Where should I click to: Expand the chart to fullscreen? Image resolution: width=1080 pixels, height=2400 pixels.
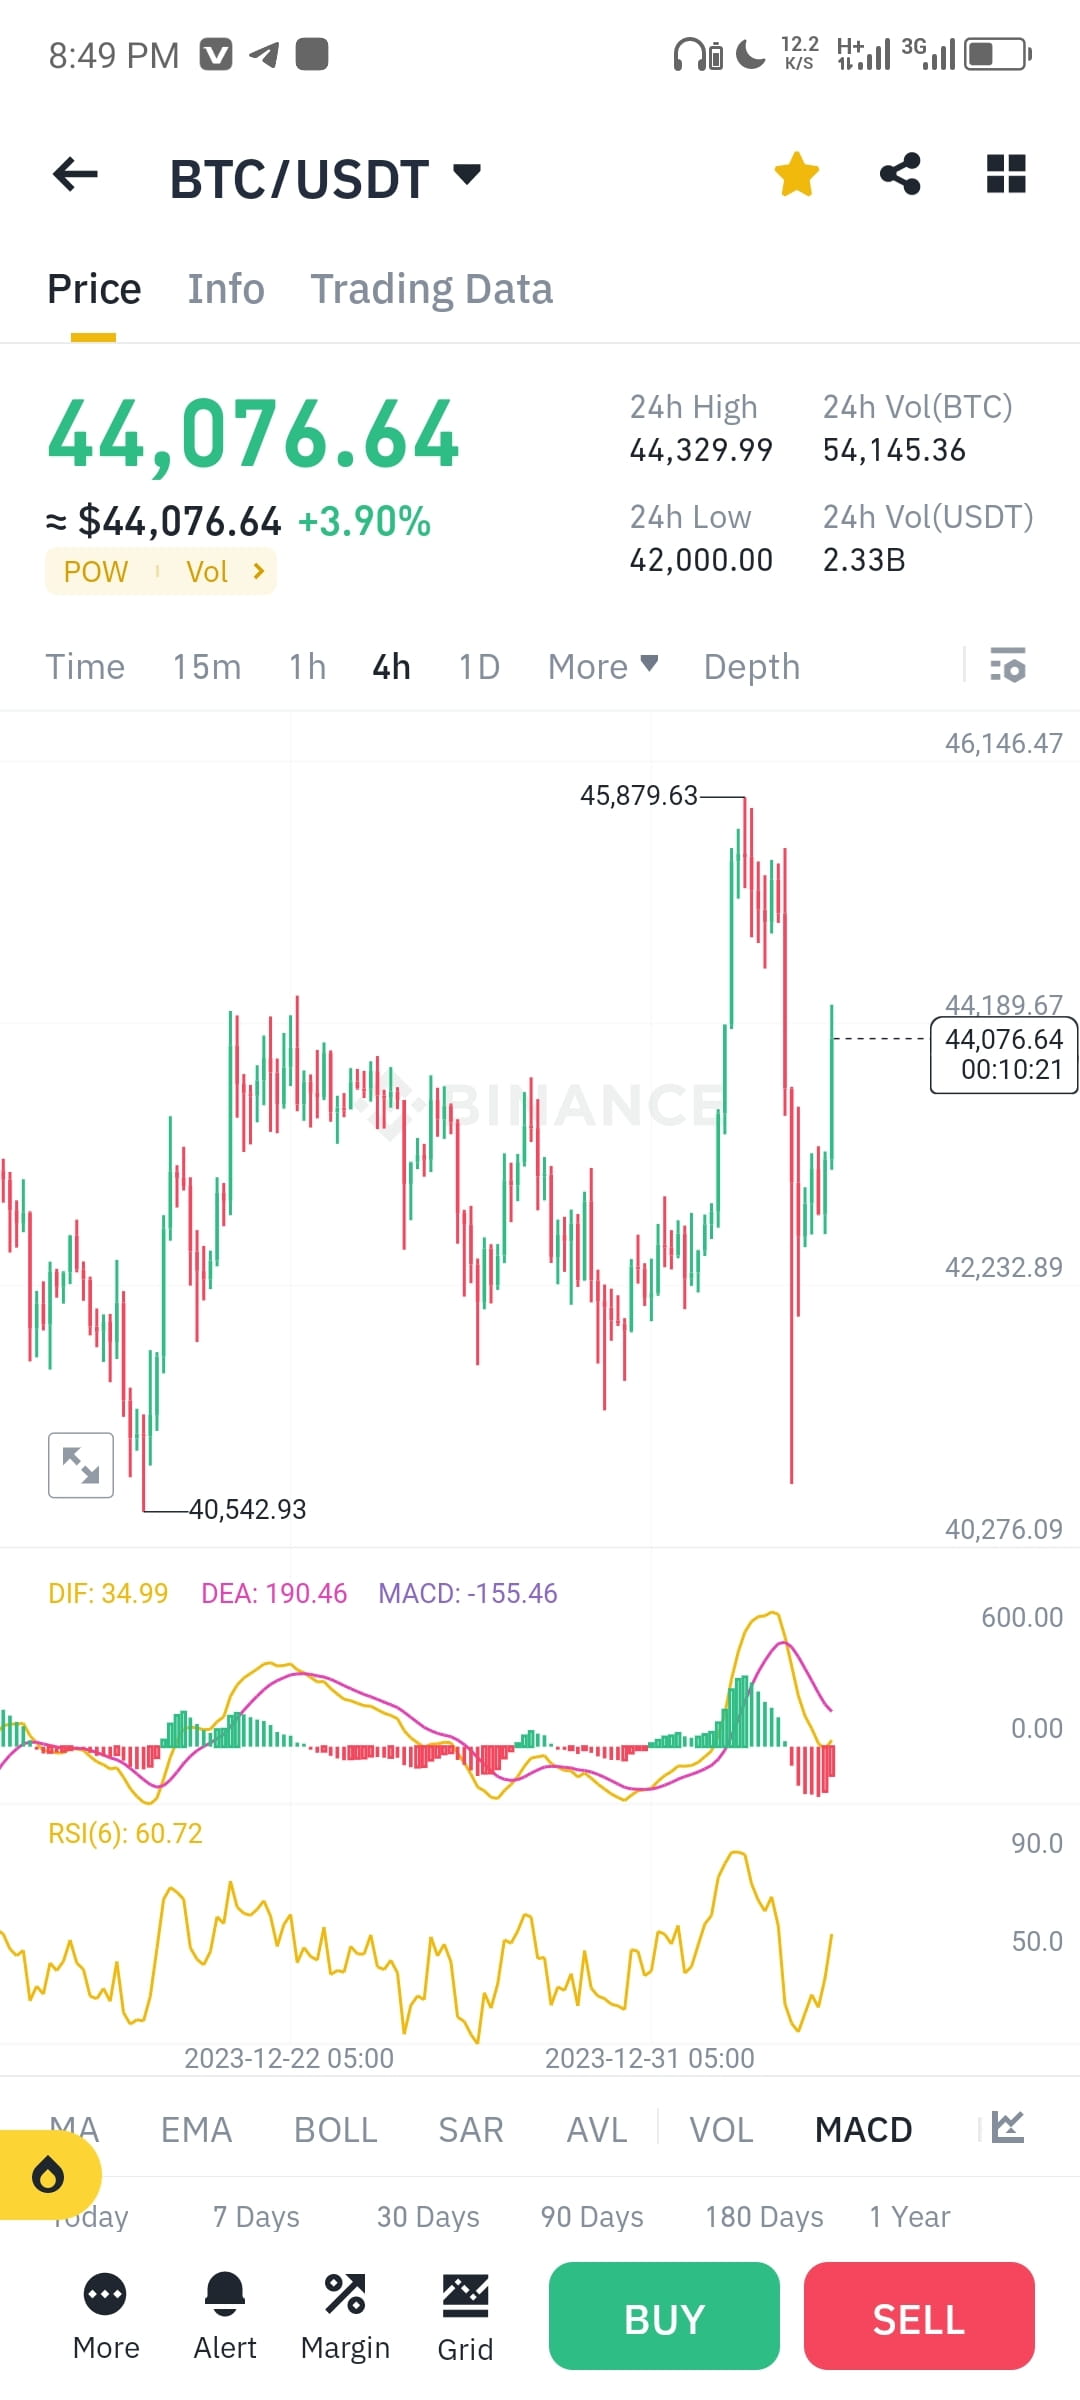click(80, 1465)
